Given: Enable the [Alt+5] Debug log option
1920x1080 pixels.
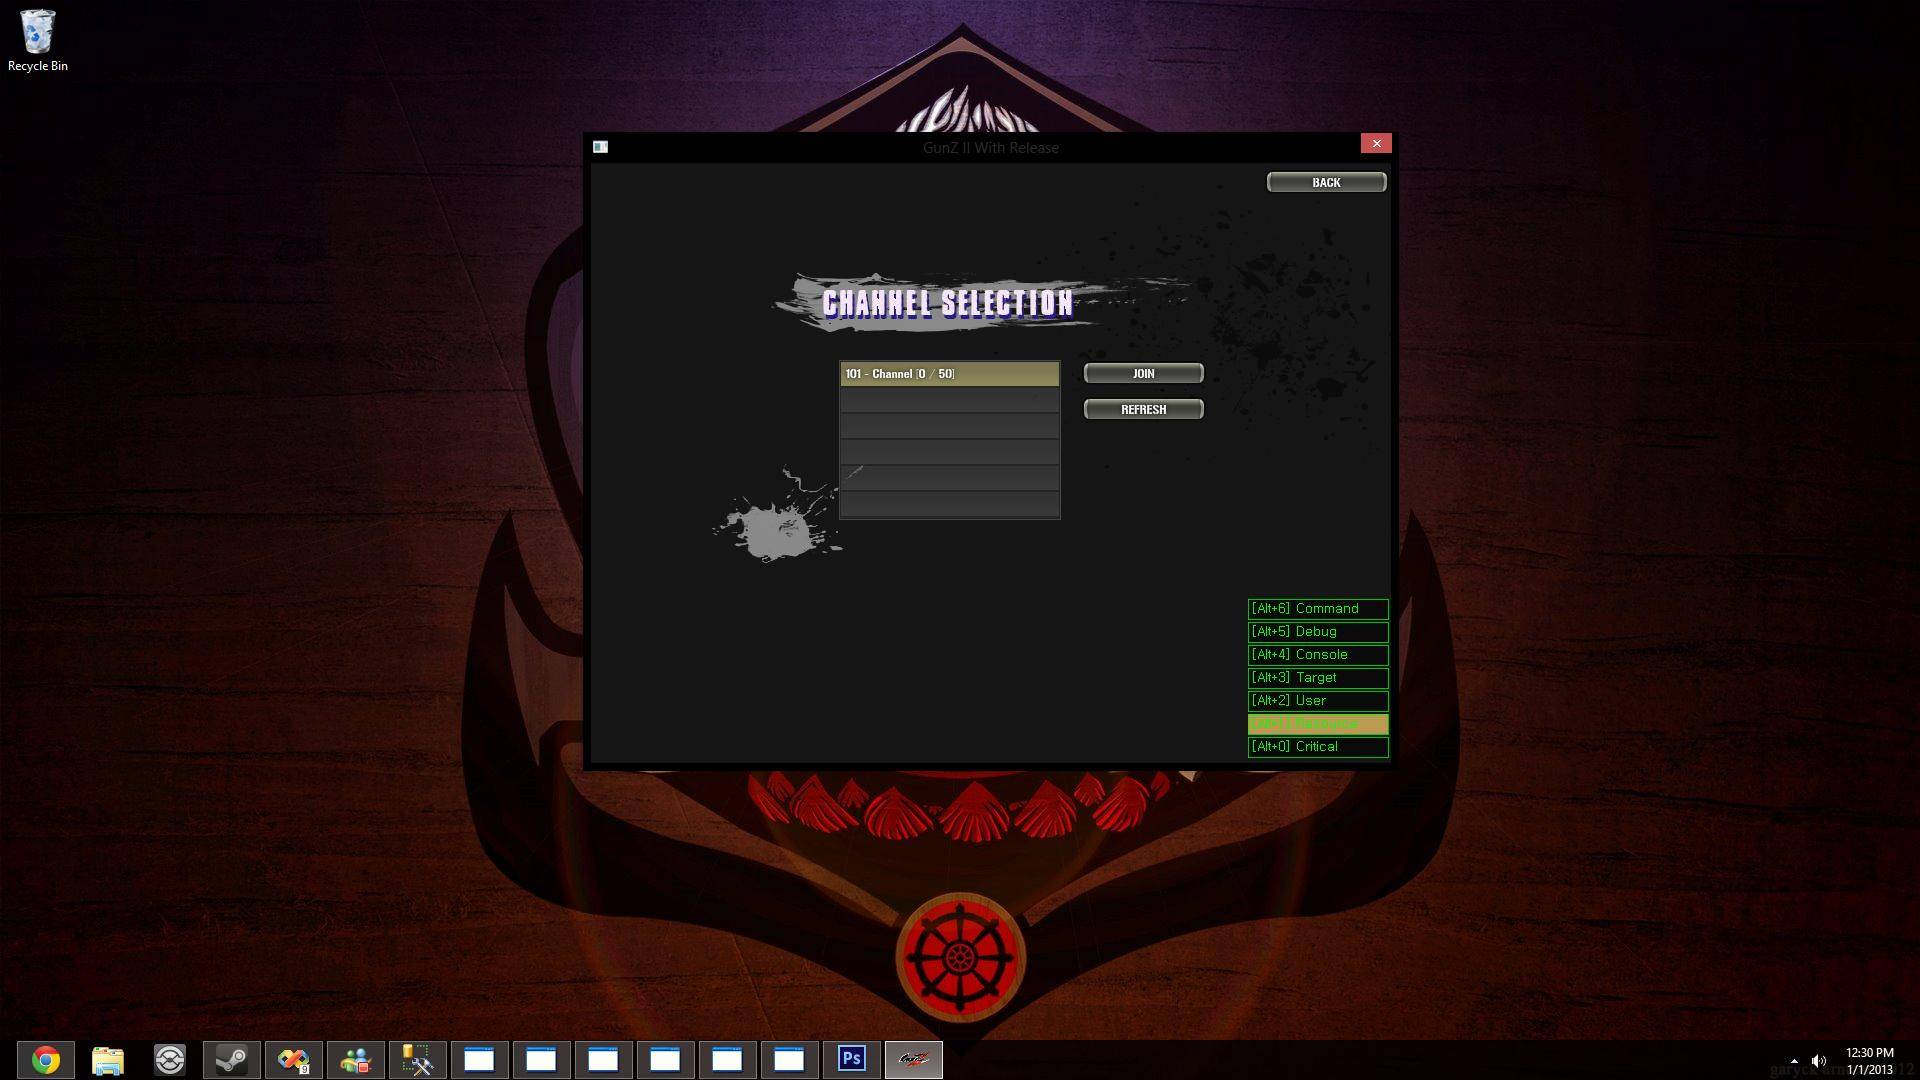Looking at the screenshot, I should (1317, 630).
